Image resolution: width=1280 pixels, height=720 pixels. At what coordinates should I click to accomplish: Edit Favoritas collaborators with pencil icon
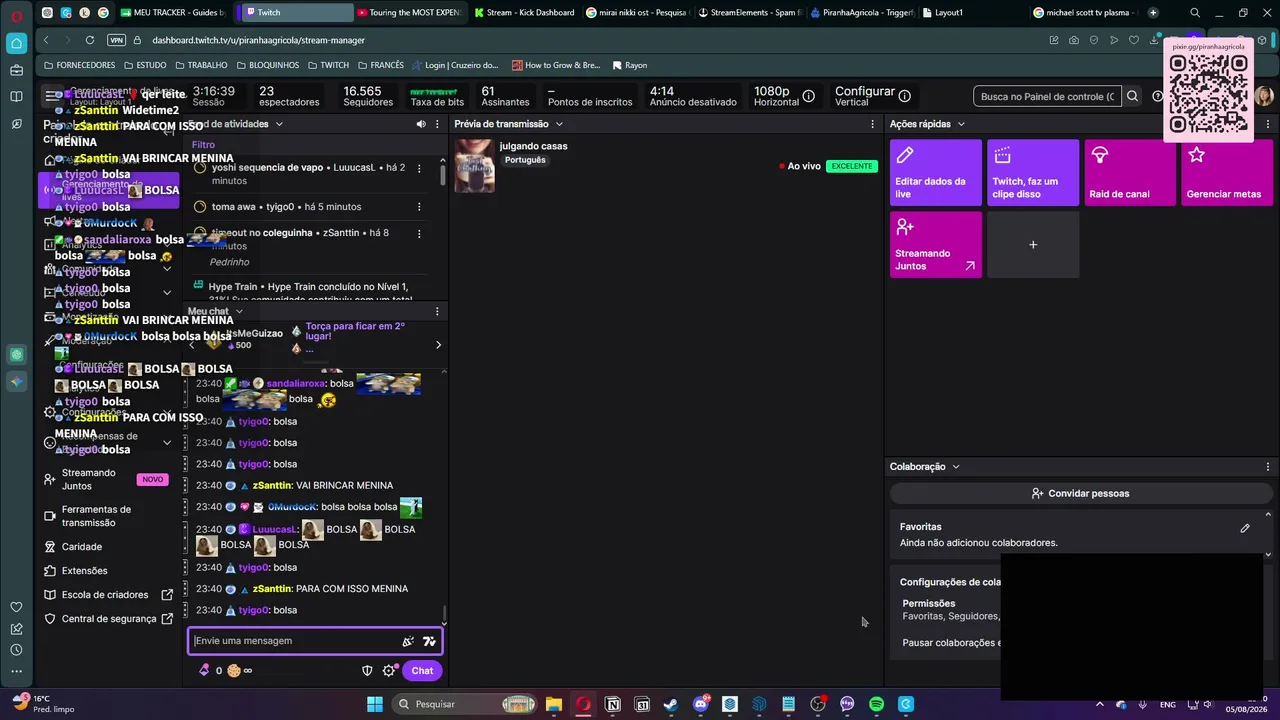1245,528
